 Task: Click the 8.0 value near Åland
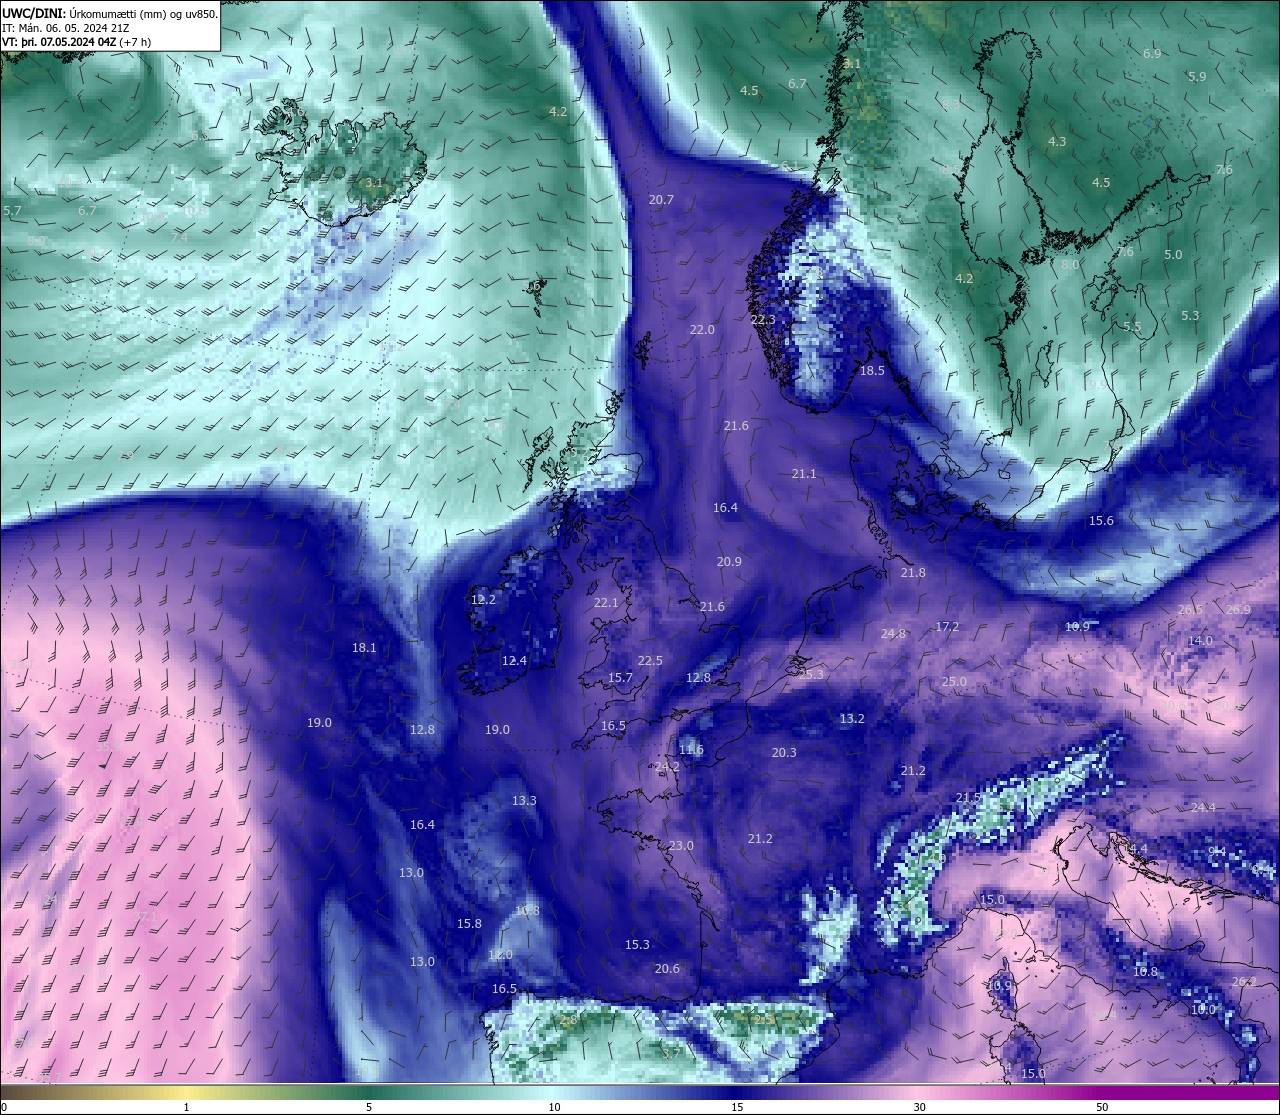tap(1070, 265)
